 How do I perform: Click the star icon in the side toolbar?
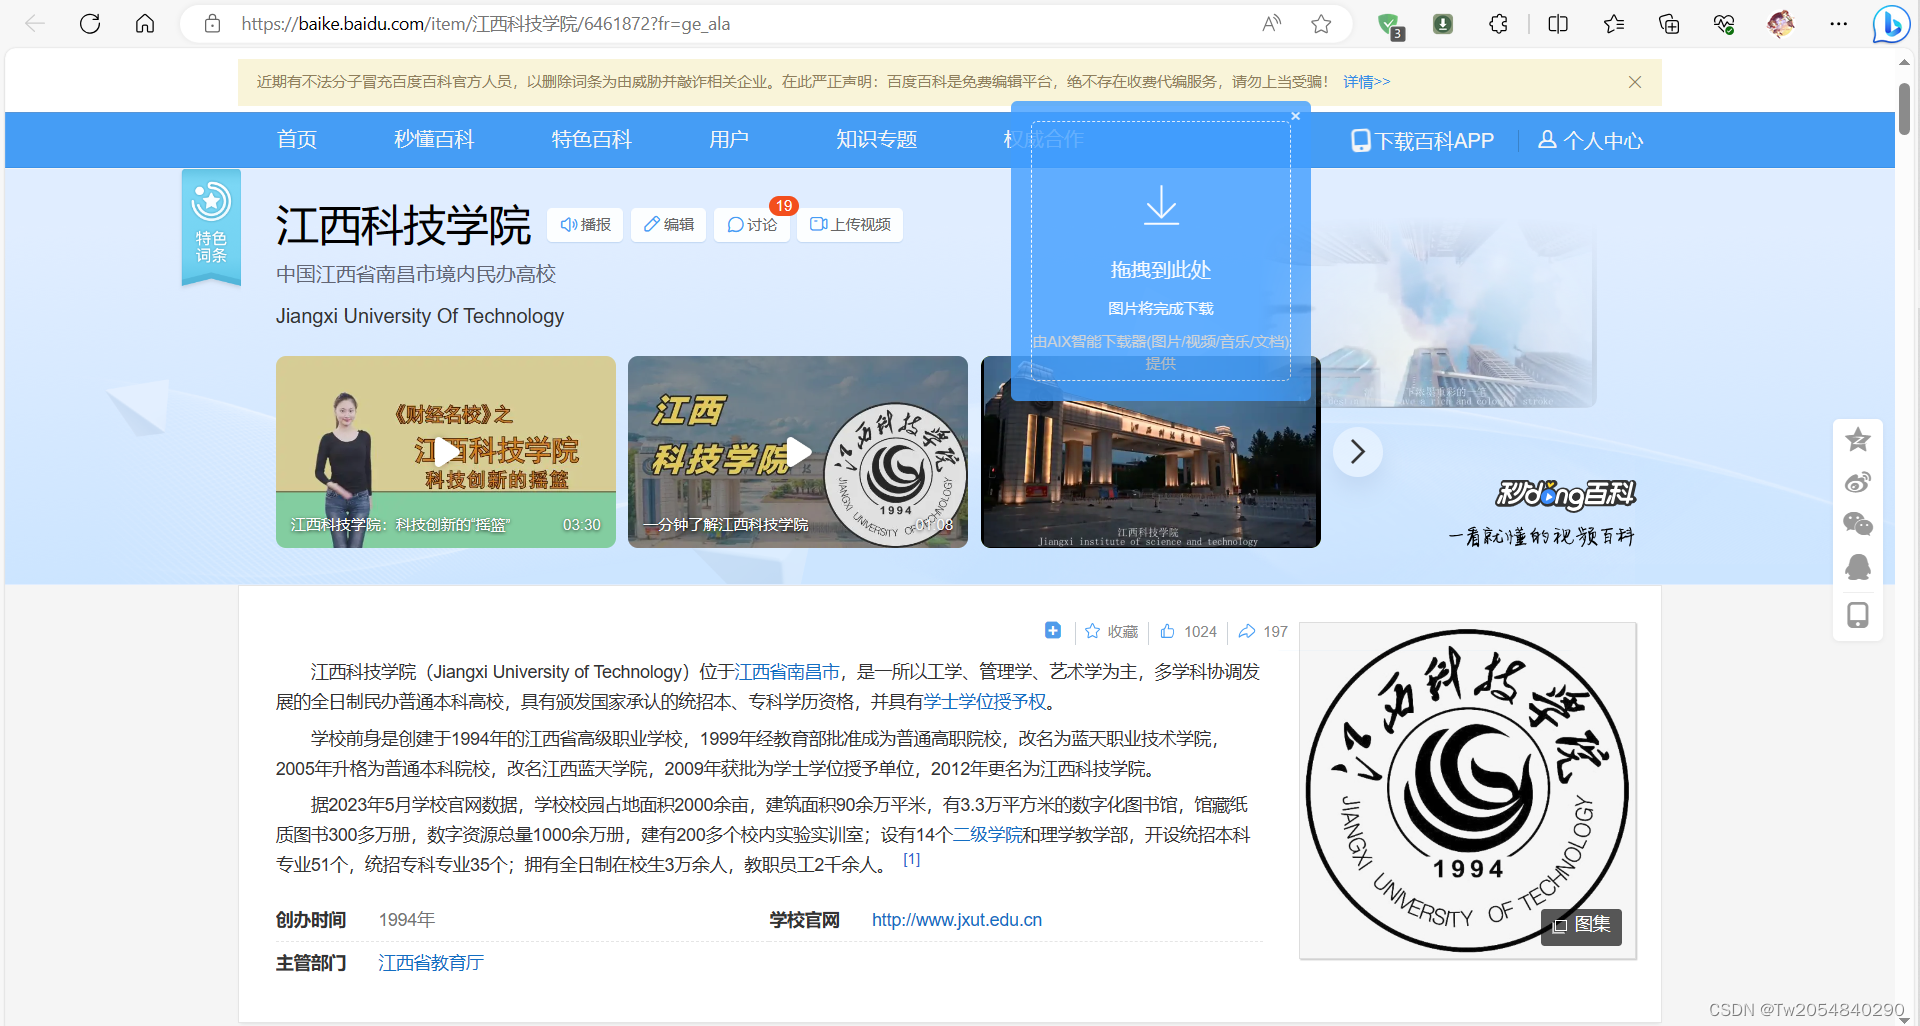tap(1858, 440)
